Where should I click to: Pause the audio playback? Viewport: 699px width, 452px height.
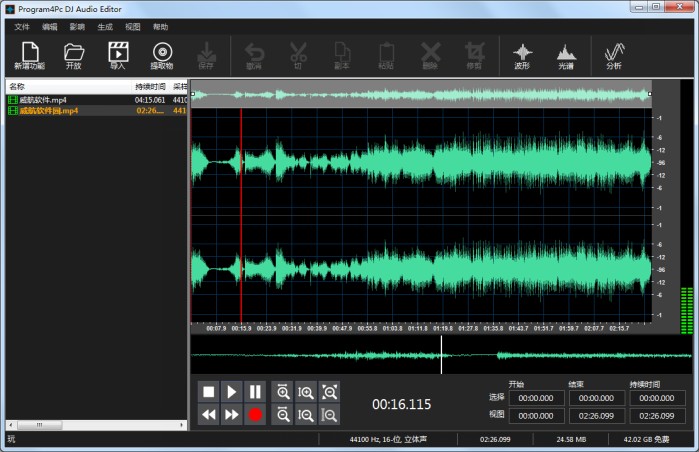coord(255,392)
